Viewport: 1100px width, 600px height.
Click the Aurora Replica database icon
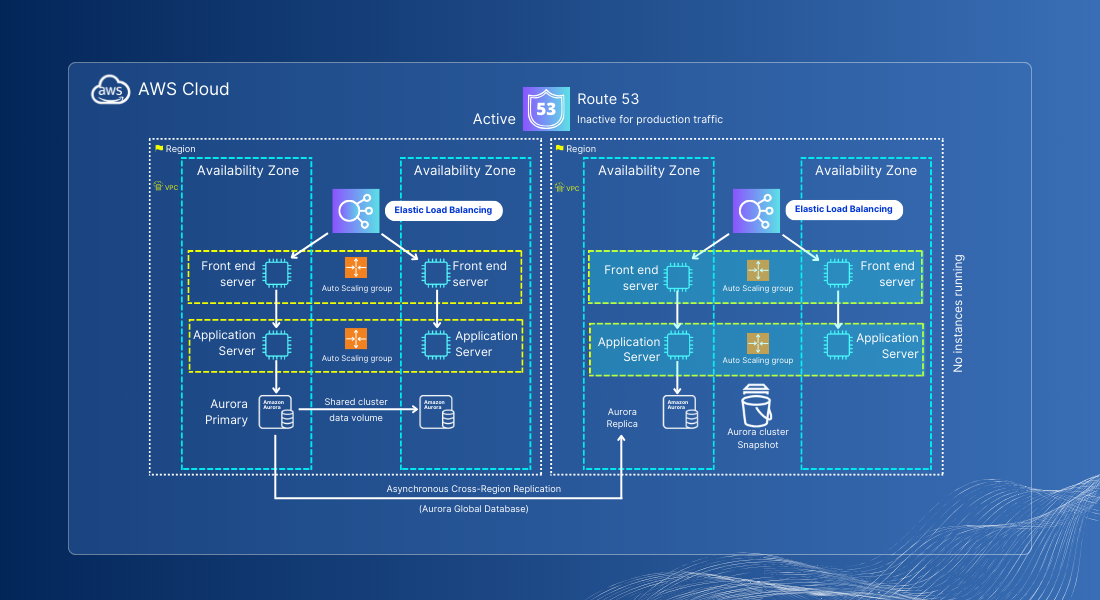680,412
